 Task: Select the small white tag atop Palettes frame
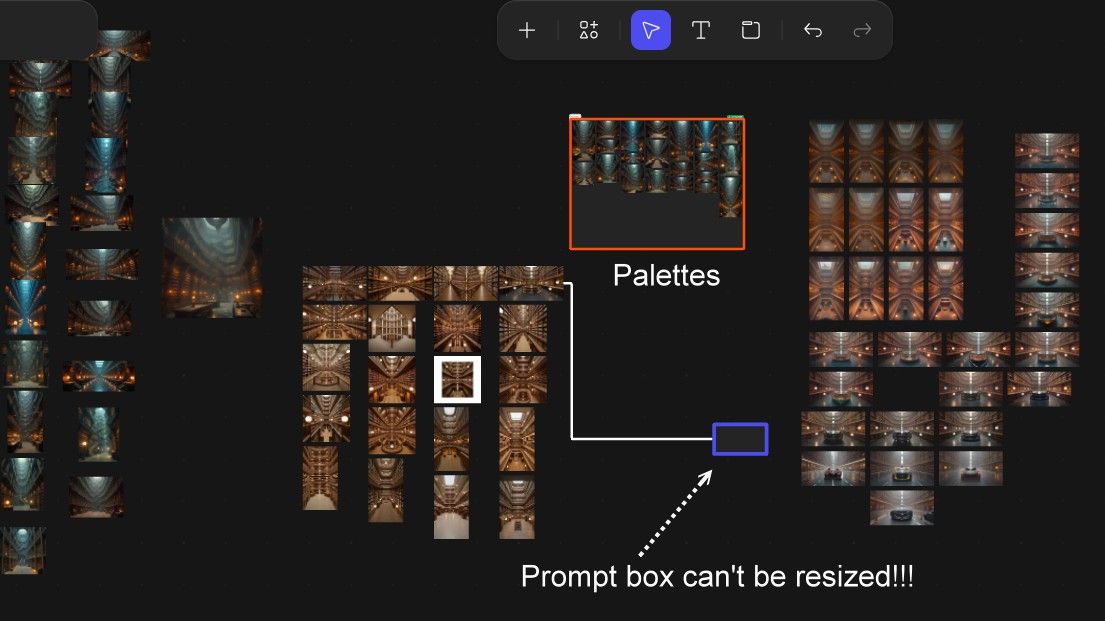575,117
